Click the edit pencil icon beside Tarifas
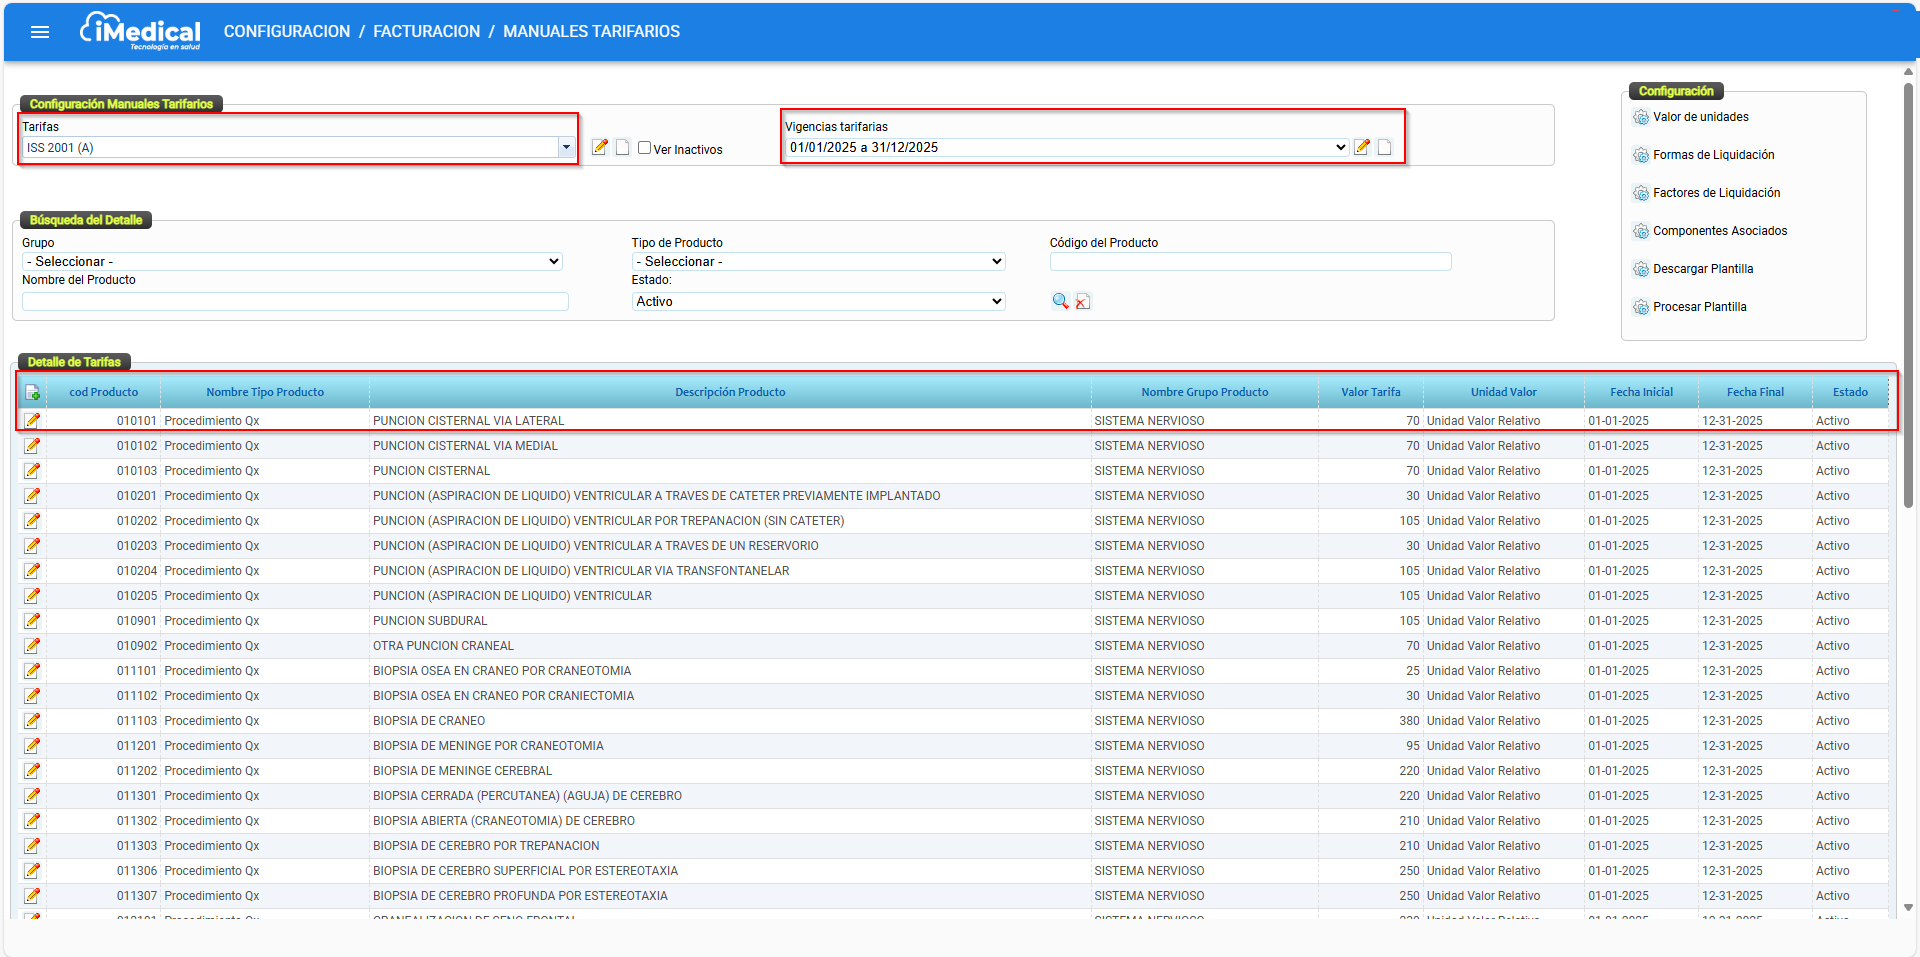This screenshot has height=957, width=1920. pyautogui.click(x=600, y=147)
